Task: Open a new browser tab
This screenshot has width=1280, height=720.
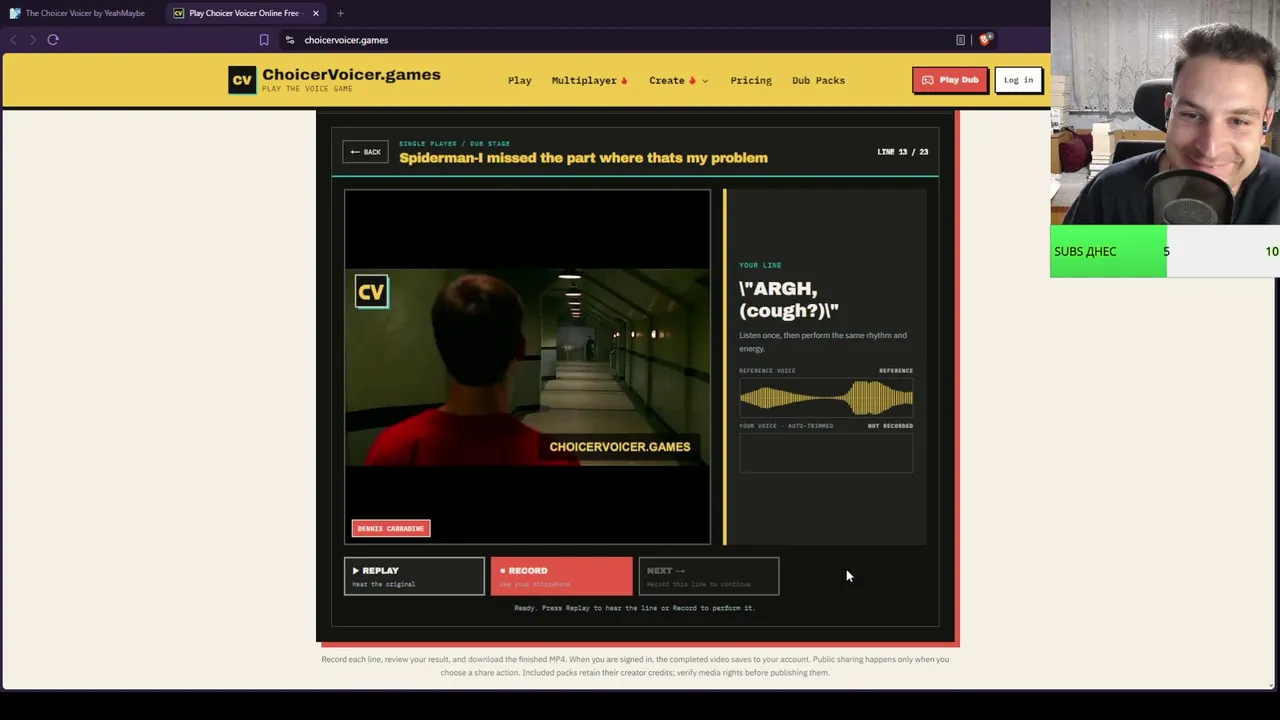Action: tap(340, 13)
